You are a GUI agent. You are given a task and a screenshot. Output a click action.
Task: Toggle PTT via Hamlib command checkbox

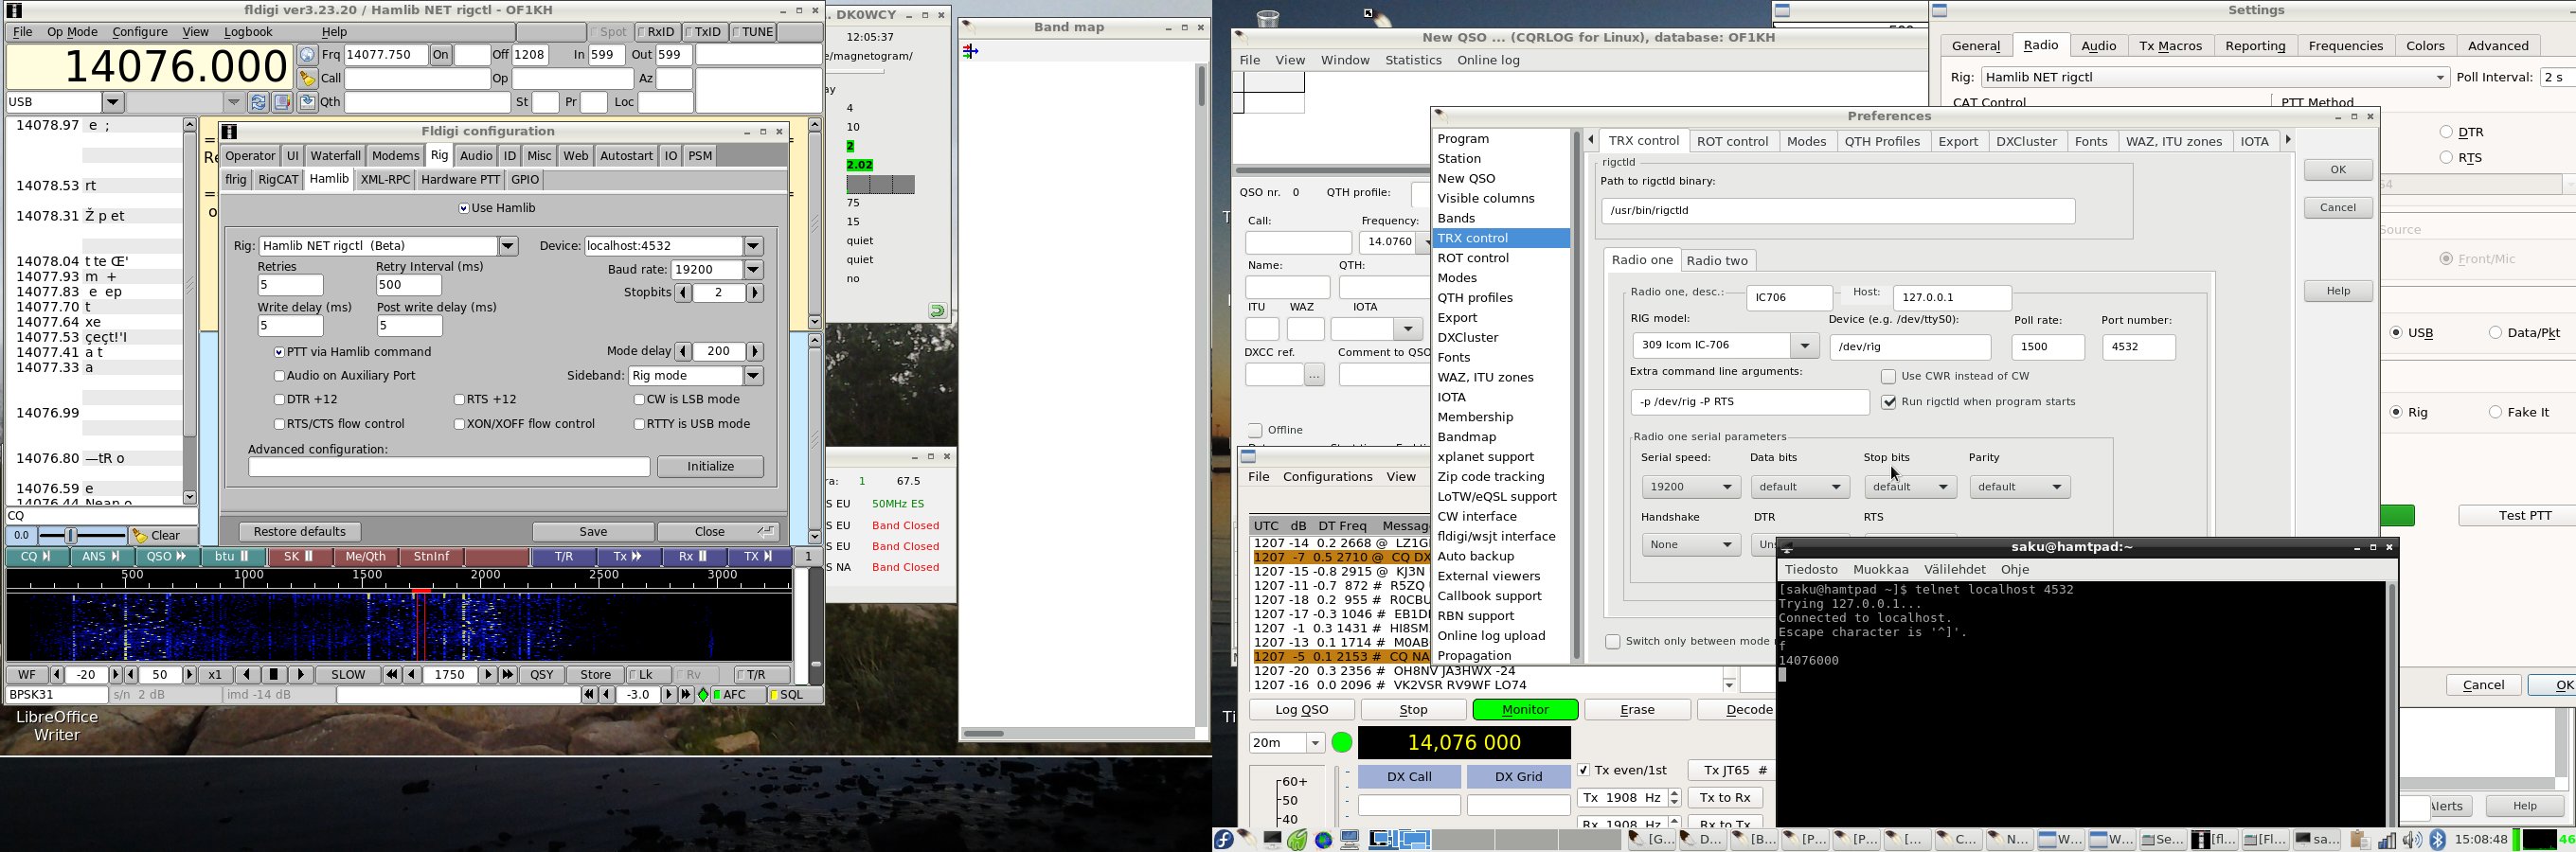pos(279,352)
